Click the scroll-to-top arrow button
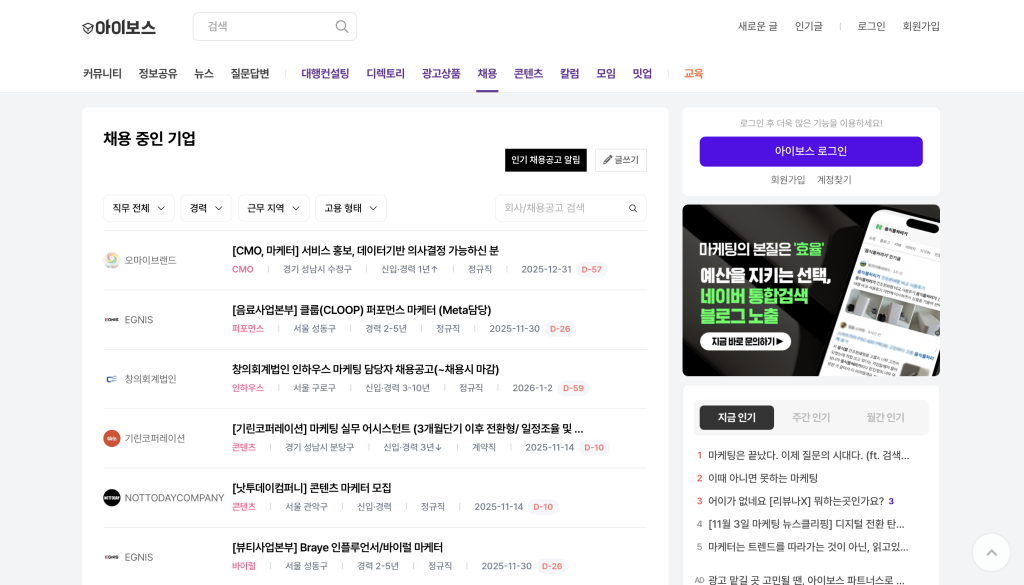 990,552
